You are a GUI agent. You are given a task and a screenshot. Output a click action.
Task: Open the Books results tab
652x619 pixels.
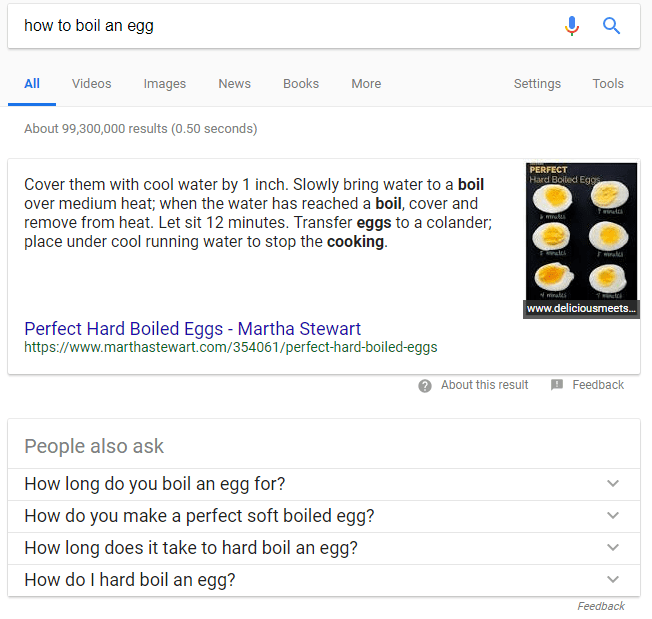pyautogui.click(x=301, y=84)
